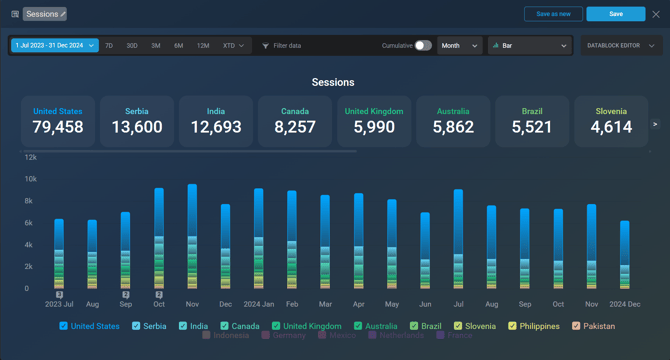
Task: Show next country cards with right arrow
Action: tap(655, 124)
